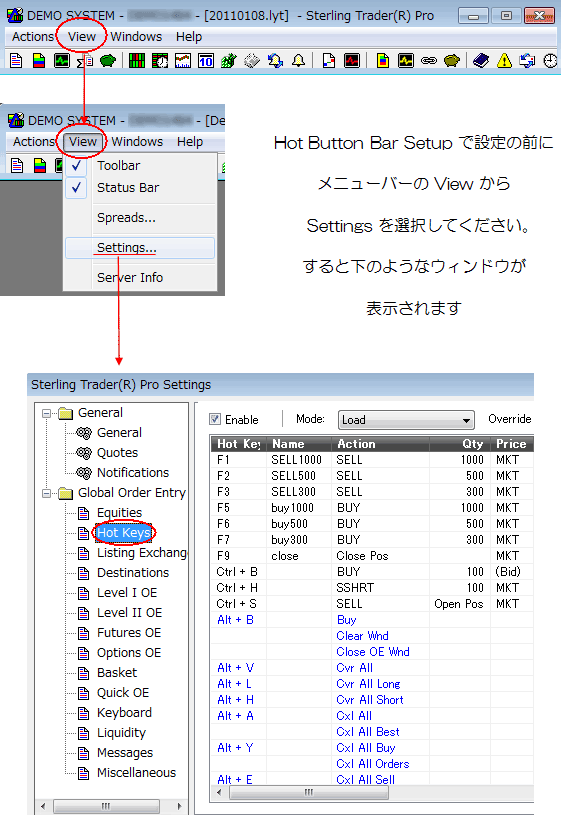This screenshot has height=815, width=561.
Task: Click right arrow of tree horizontal scrollbar
Action: click(179, 806)
